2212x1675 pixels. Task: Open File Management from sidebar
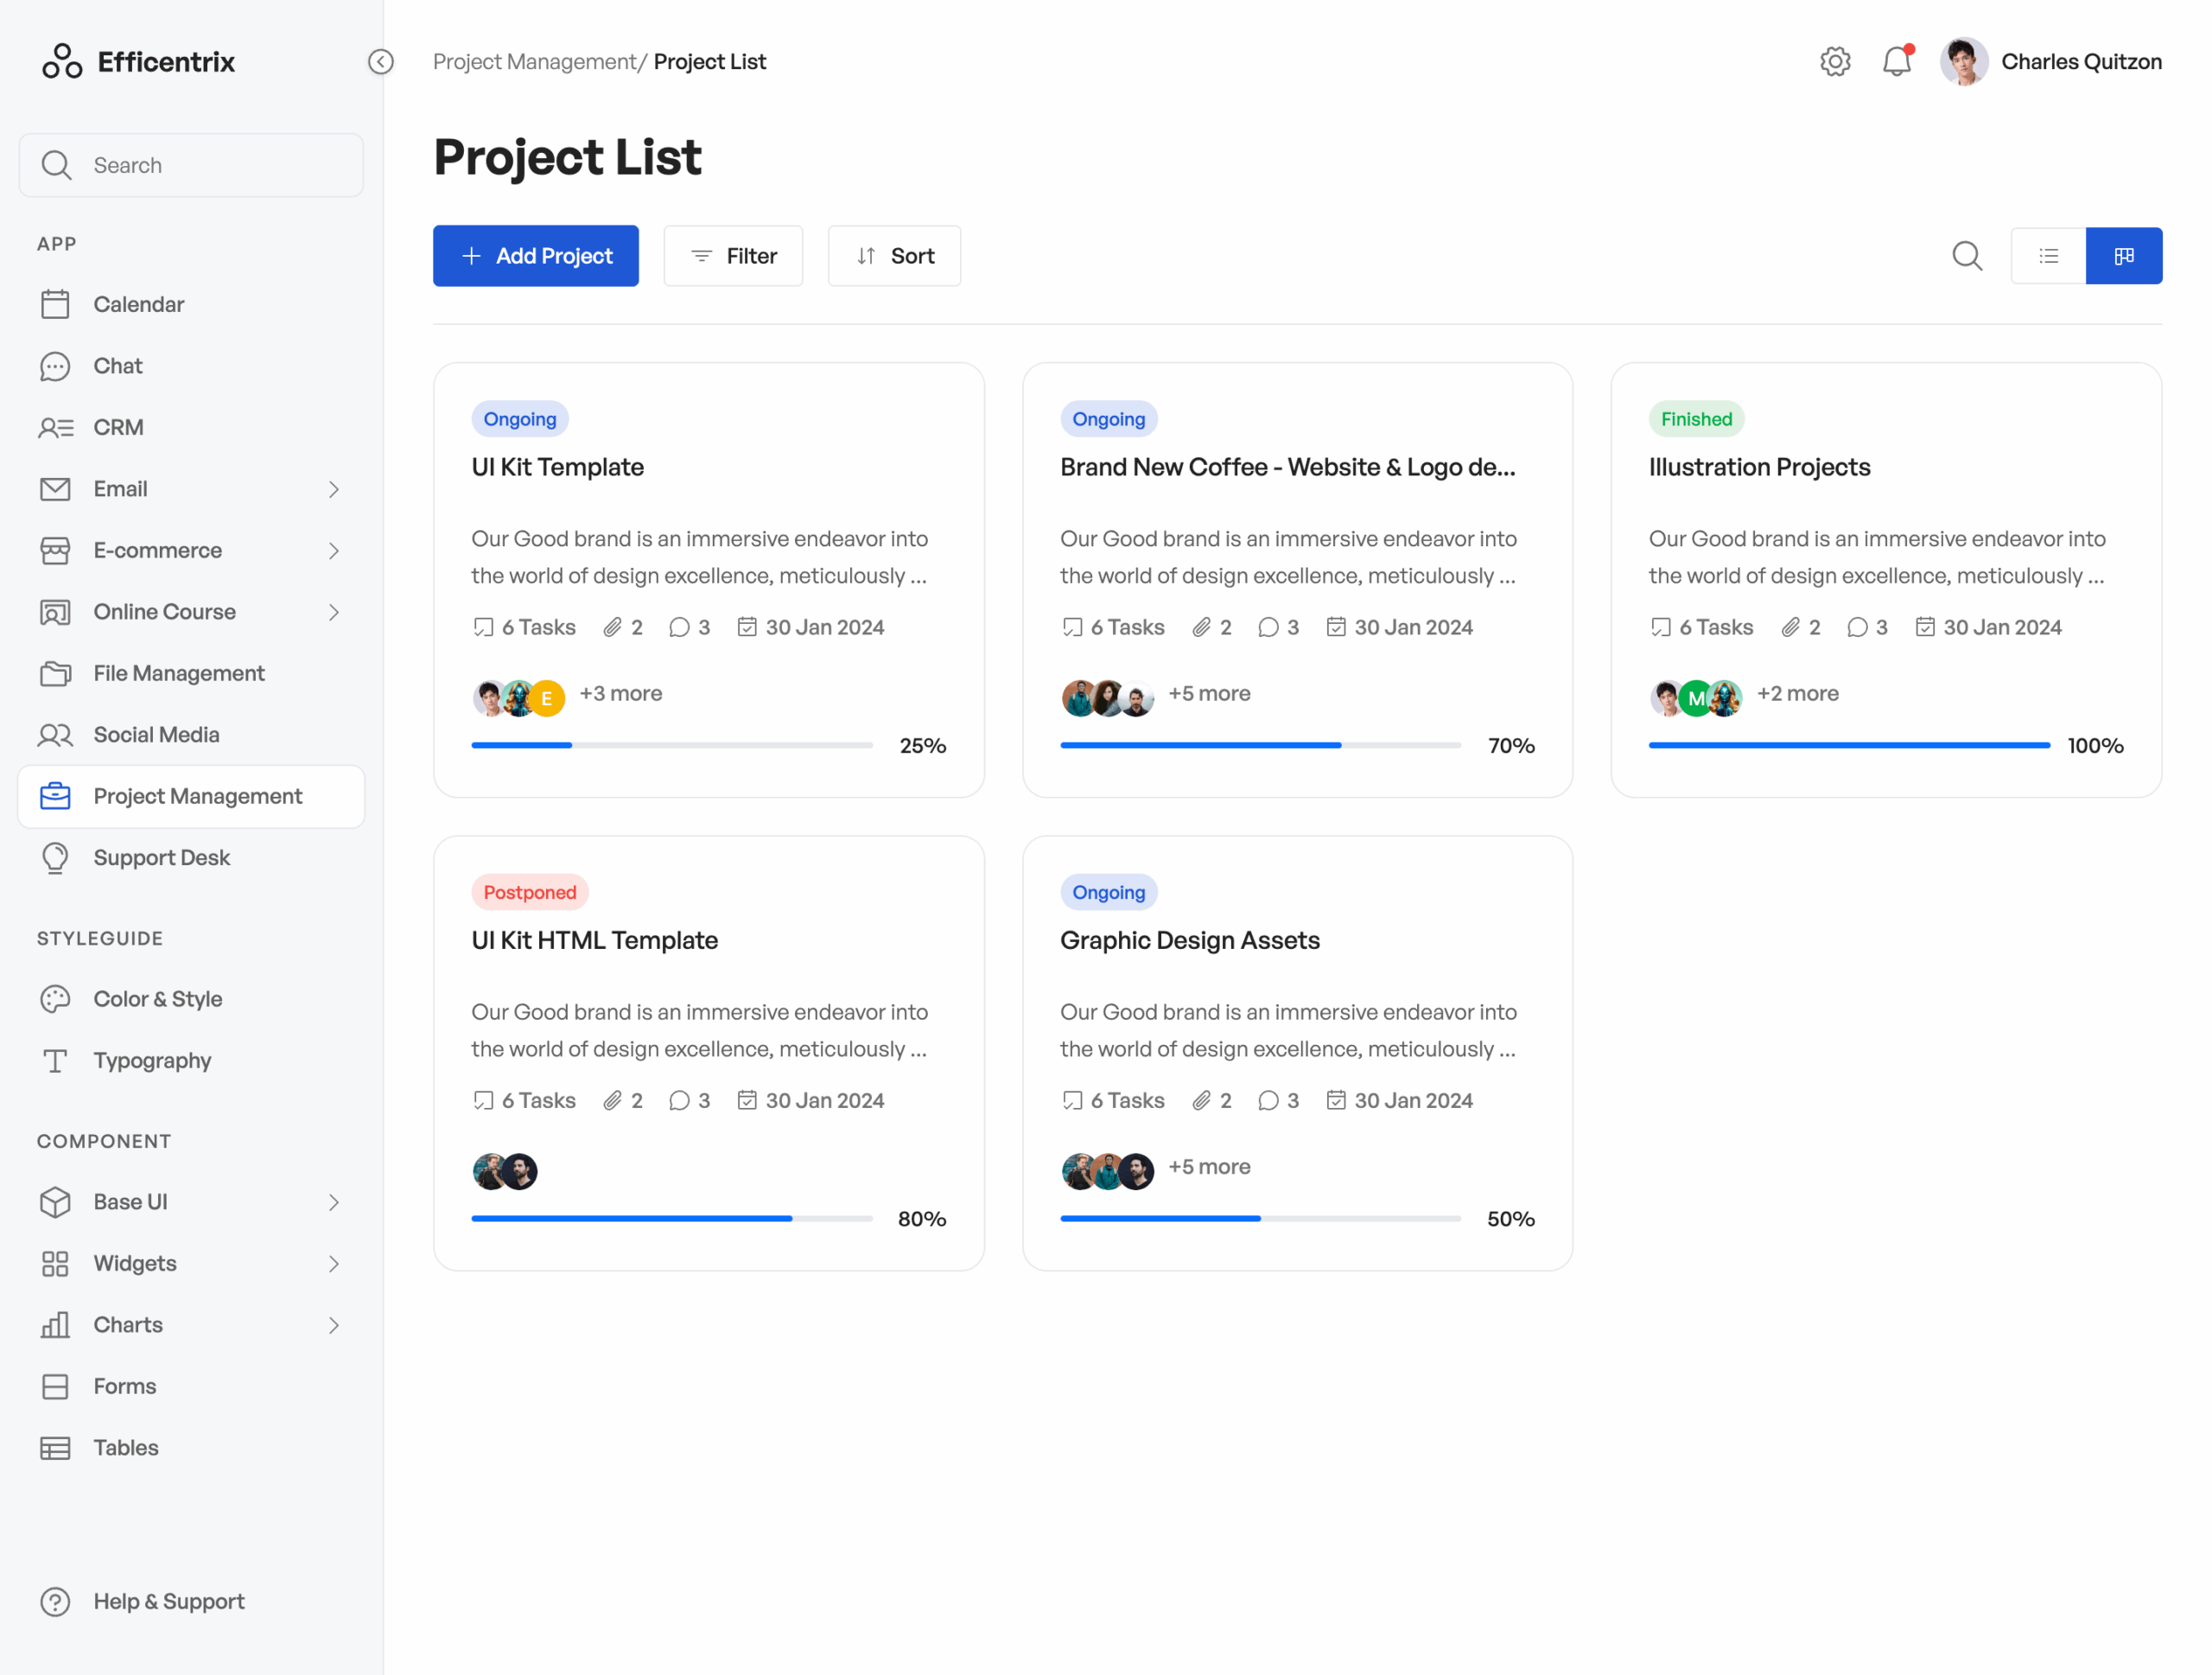click(178, 673)
